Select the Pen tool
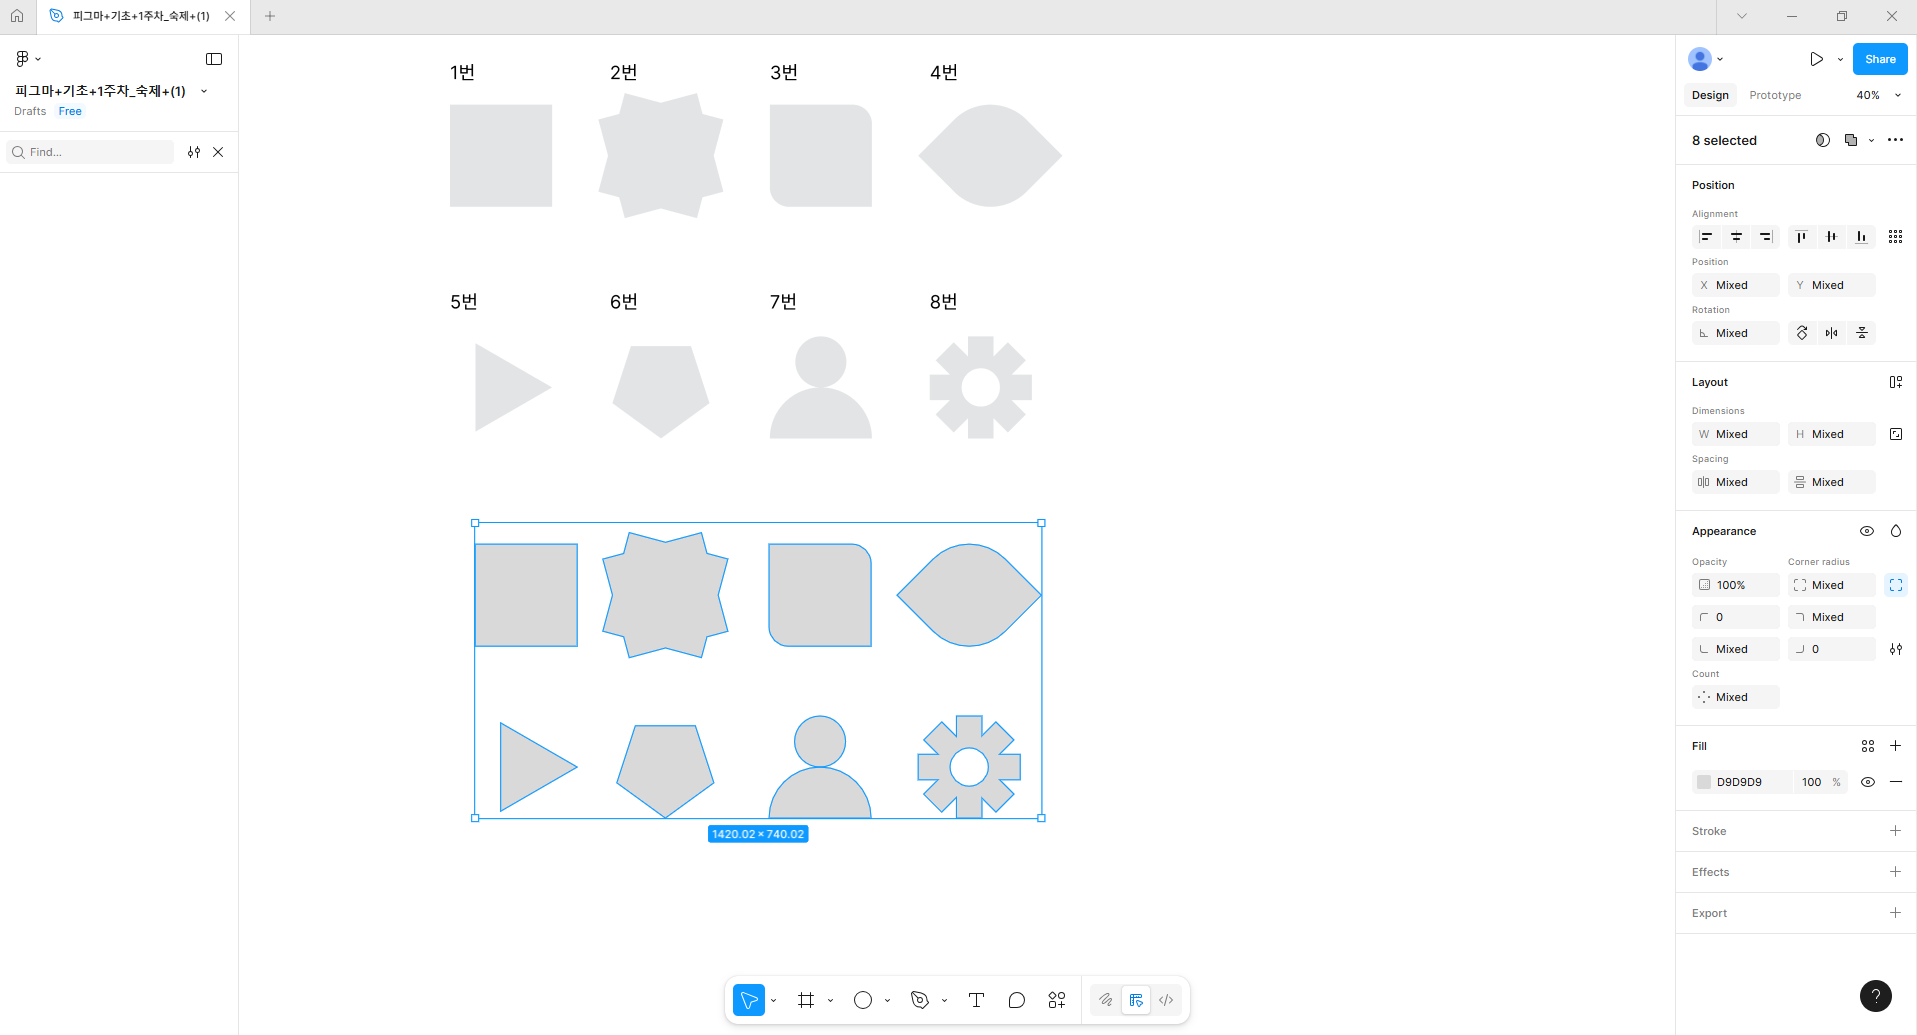1917x1035 pixels. [920, 1000]
